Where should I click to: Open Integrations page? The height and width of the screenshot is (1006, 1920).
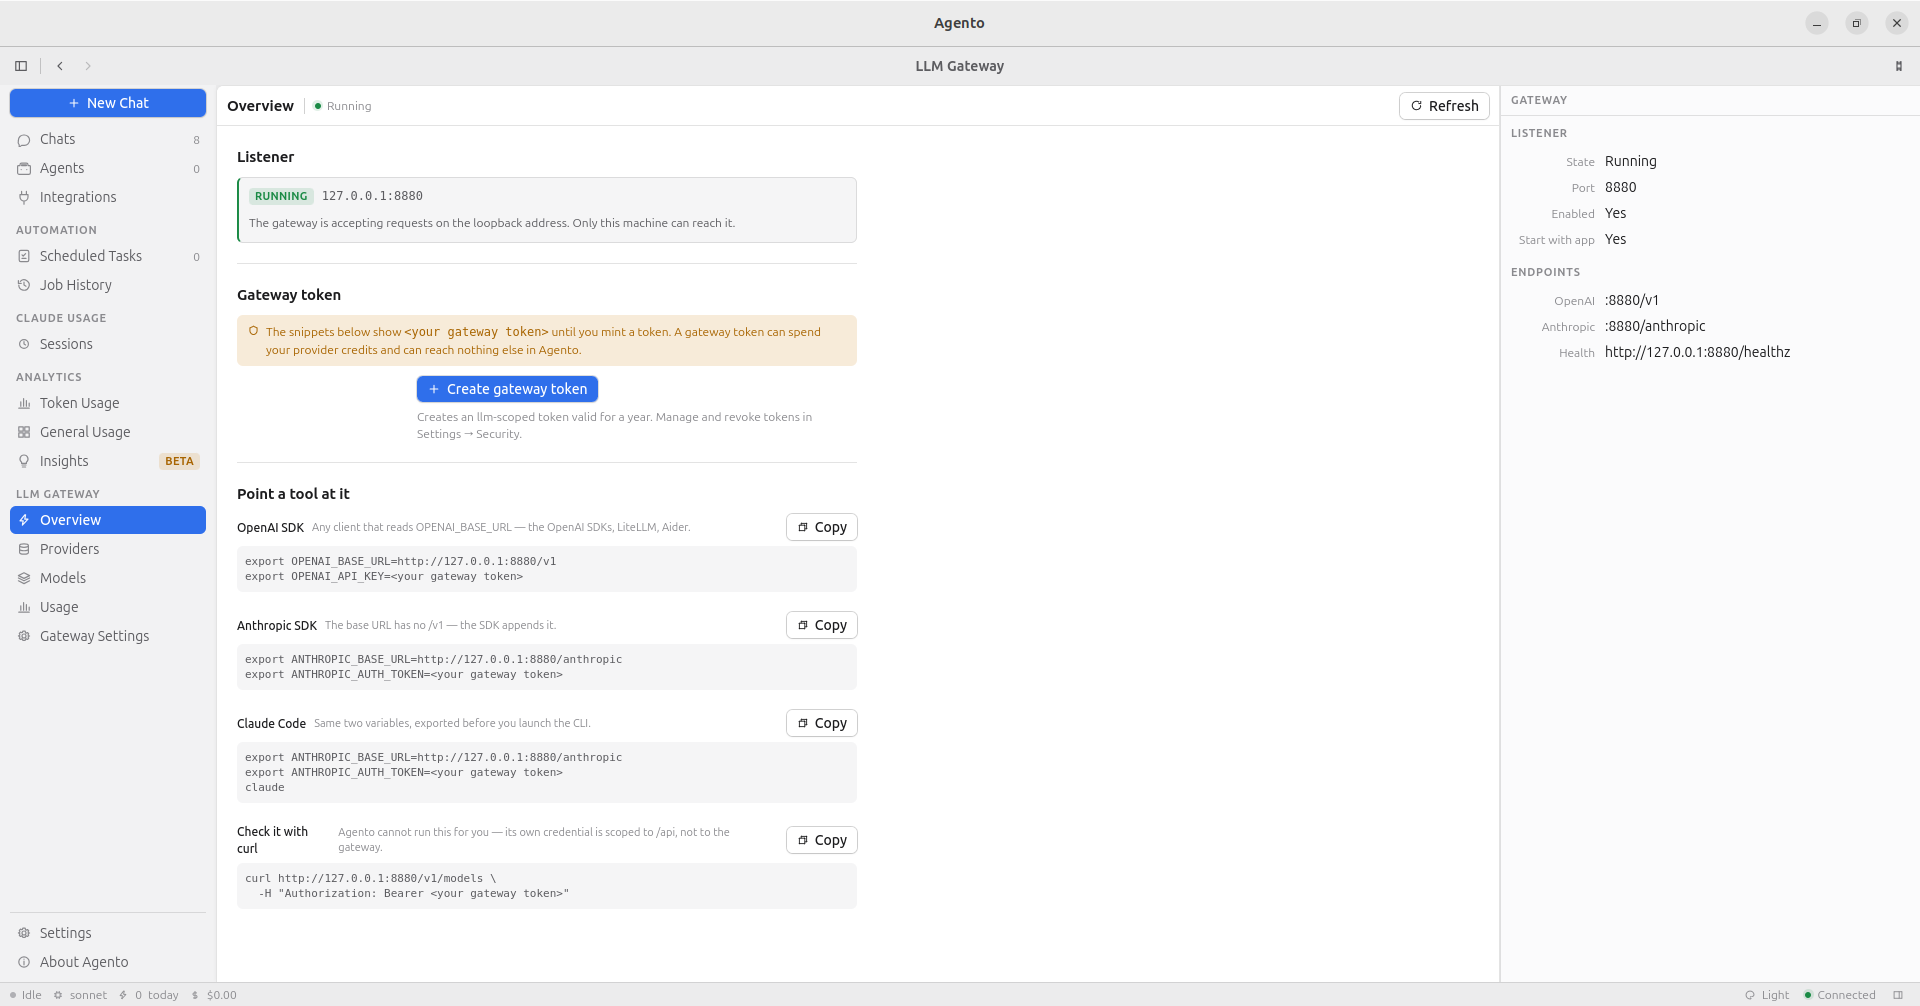108,197
